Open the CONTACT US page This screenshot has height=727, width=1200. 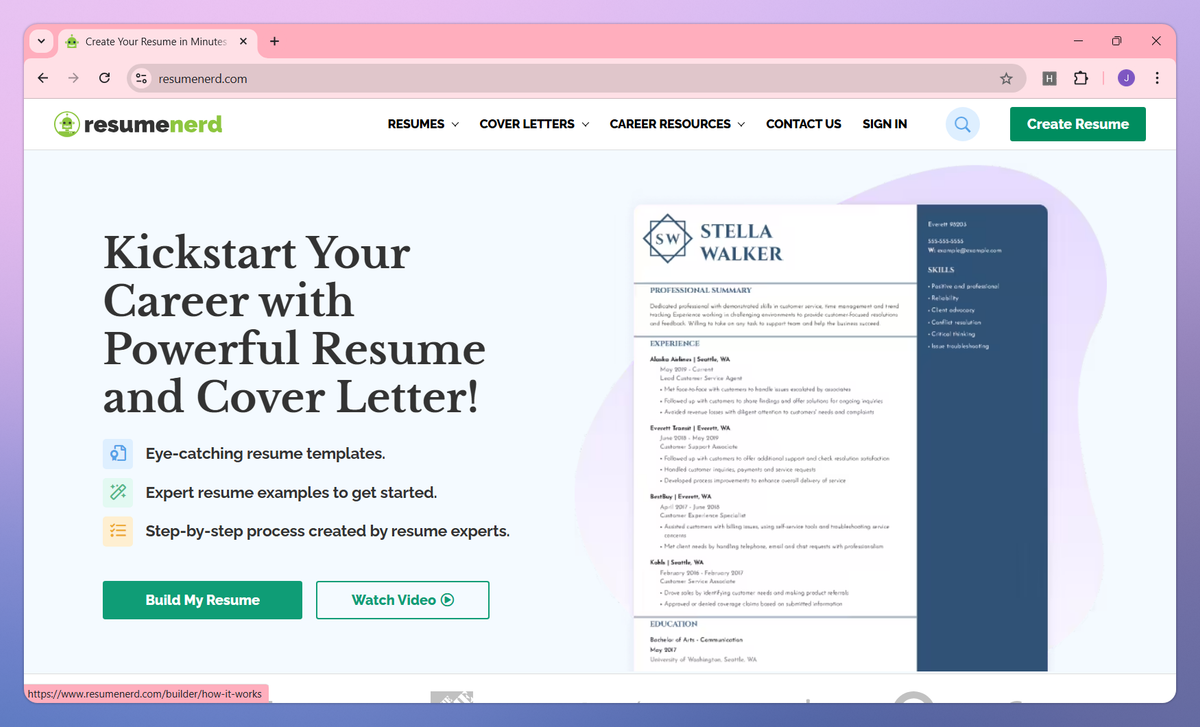pos(803,124)
